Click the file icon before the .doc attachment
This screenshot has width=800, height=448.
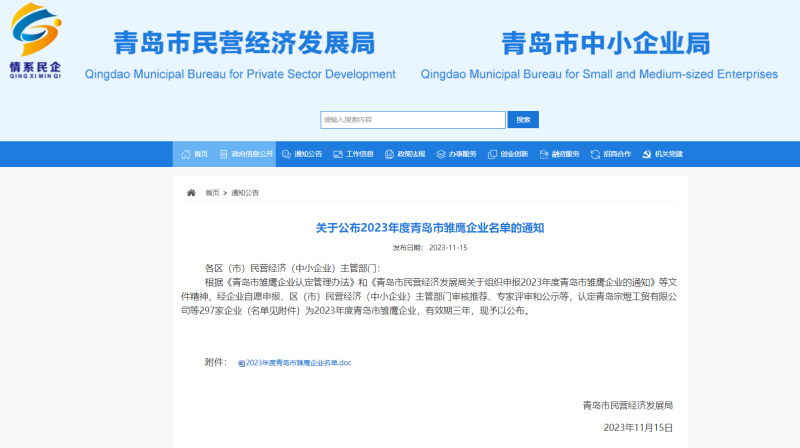coord(241,362)
